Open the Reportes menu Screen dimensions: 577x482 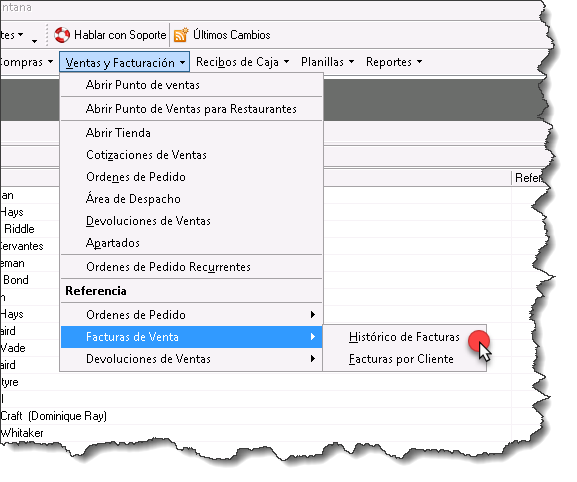click(x=394, y=62)
